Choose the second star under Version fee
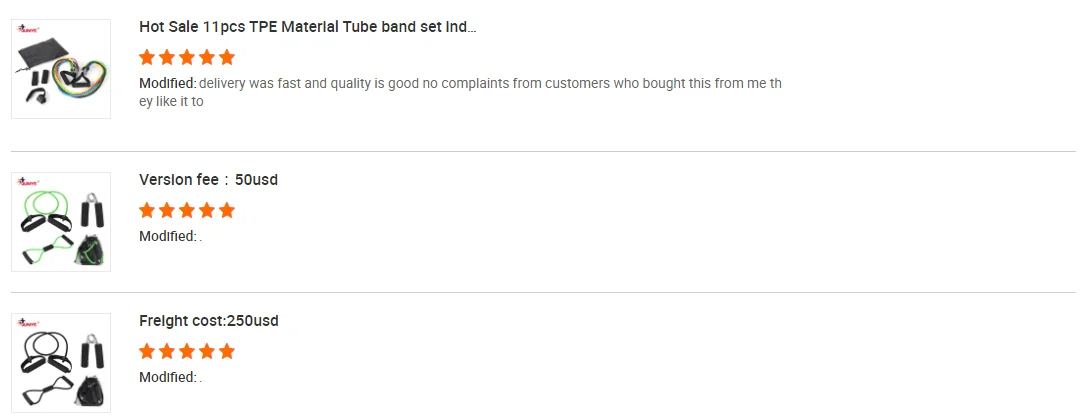The image size is (1089, 419). (167, 210)
